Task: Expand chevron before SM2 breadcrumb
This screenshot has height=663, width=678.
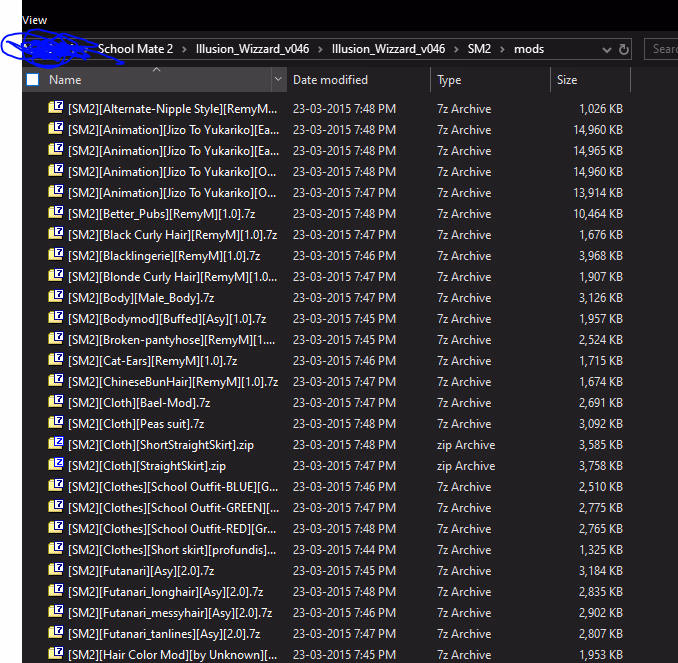Action: click(x=456, y=49)
